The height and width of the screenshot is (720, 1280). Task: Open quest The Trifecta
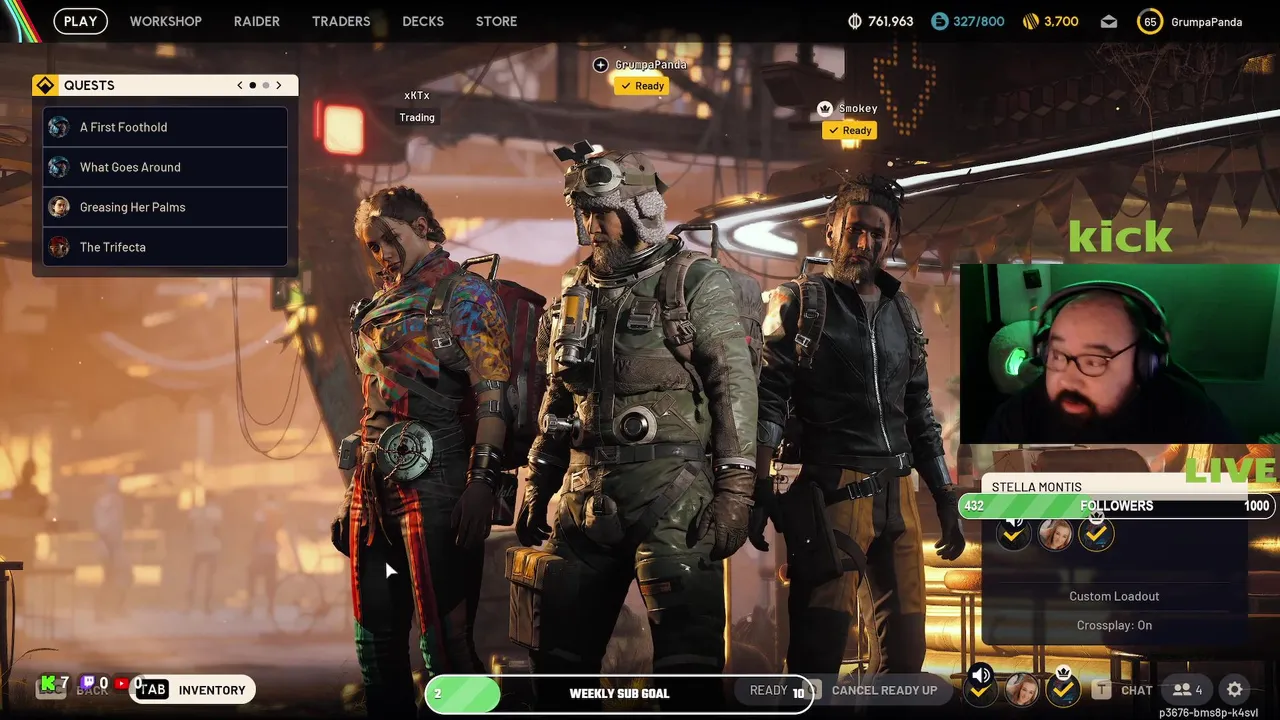click(165, 247)
